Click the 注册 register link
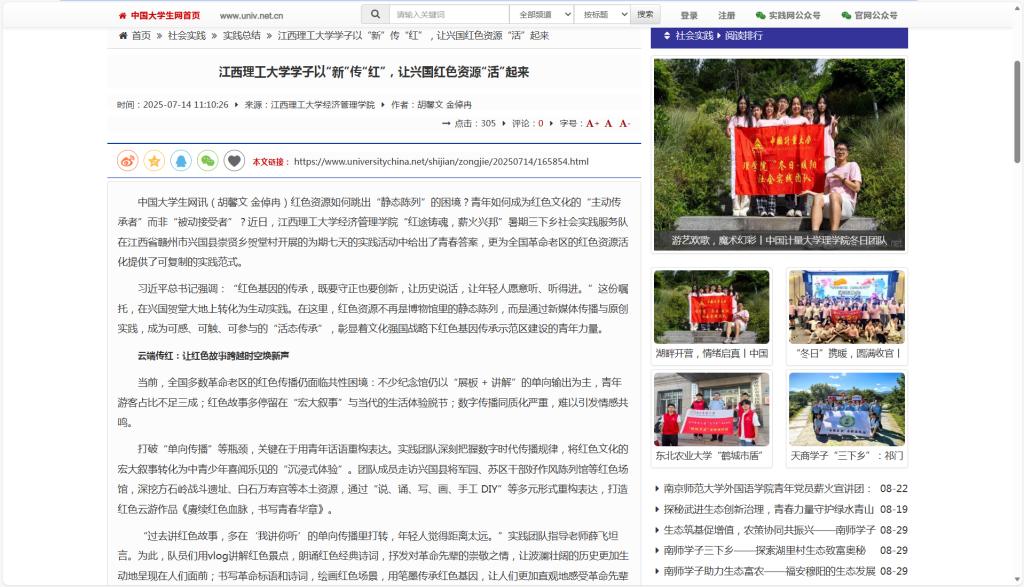 pyautogui.click(x=727, y=16)
